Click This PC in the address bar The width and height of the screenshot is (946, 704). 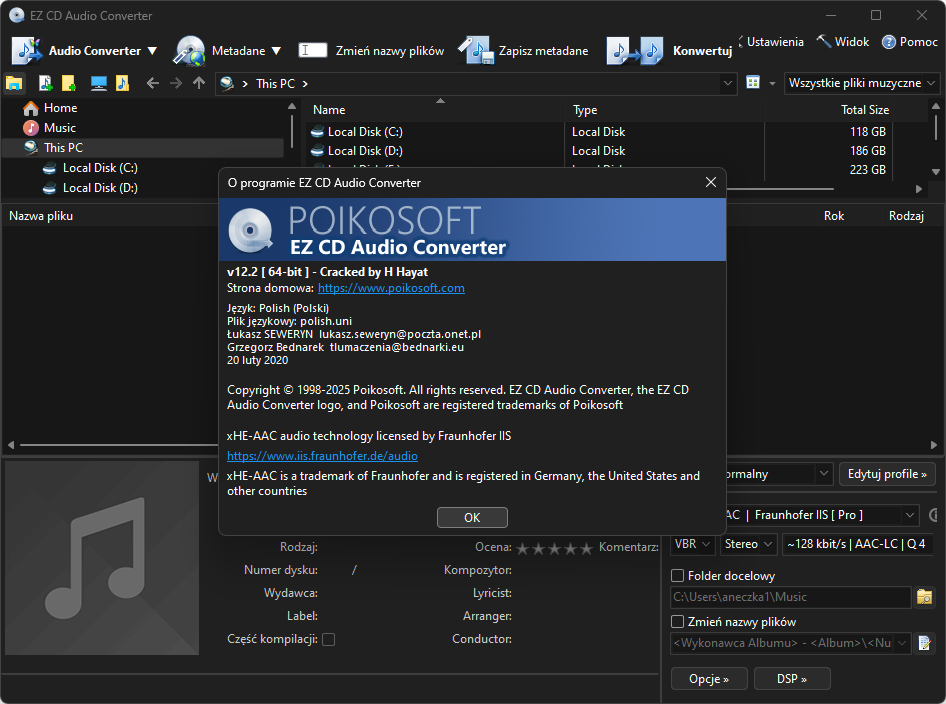pos(275,84)
